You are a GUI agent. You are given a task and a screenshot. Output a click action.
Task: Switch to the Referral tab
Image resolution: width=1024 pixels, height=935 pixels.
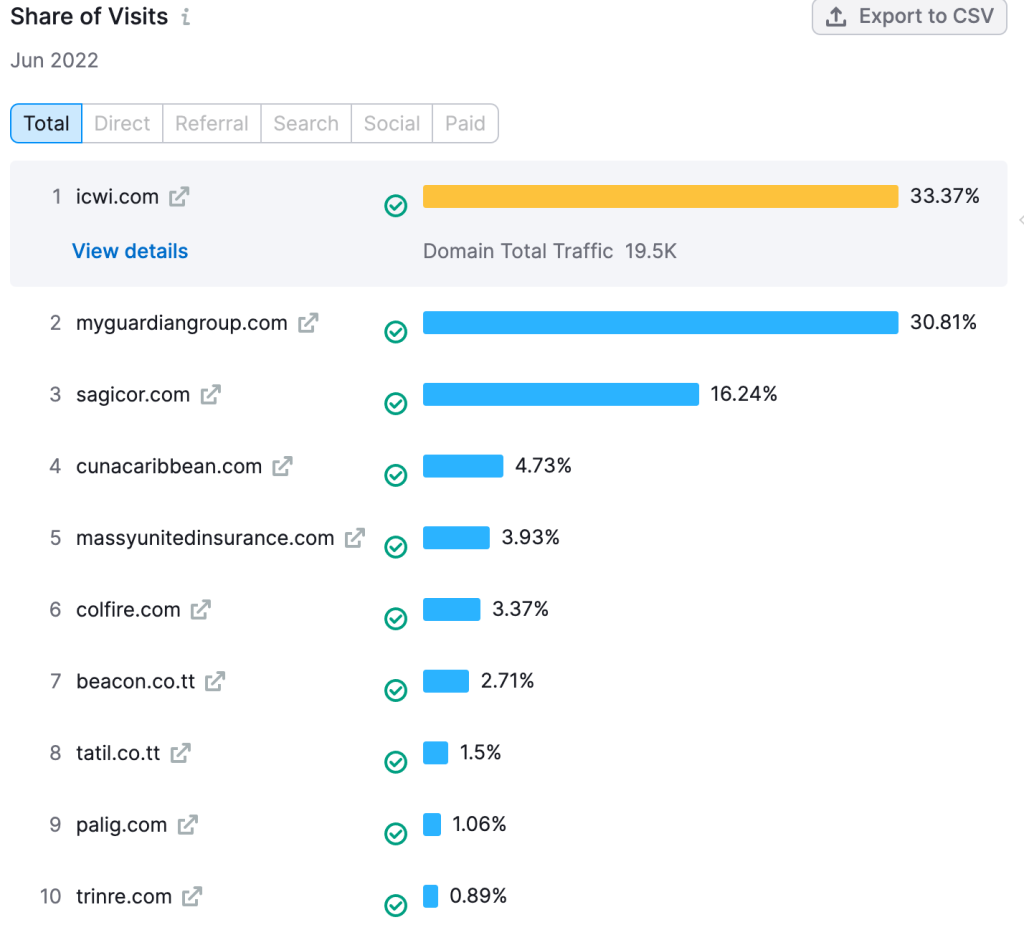click(212, 123)
